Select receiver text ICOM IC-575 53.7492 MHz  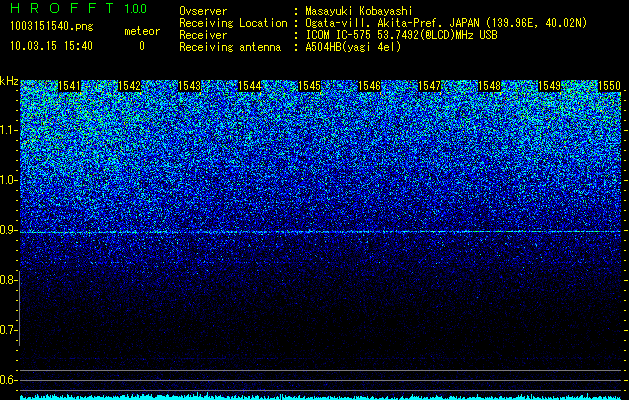(x=401, y=35)
